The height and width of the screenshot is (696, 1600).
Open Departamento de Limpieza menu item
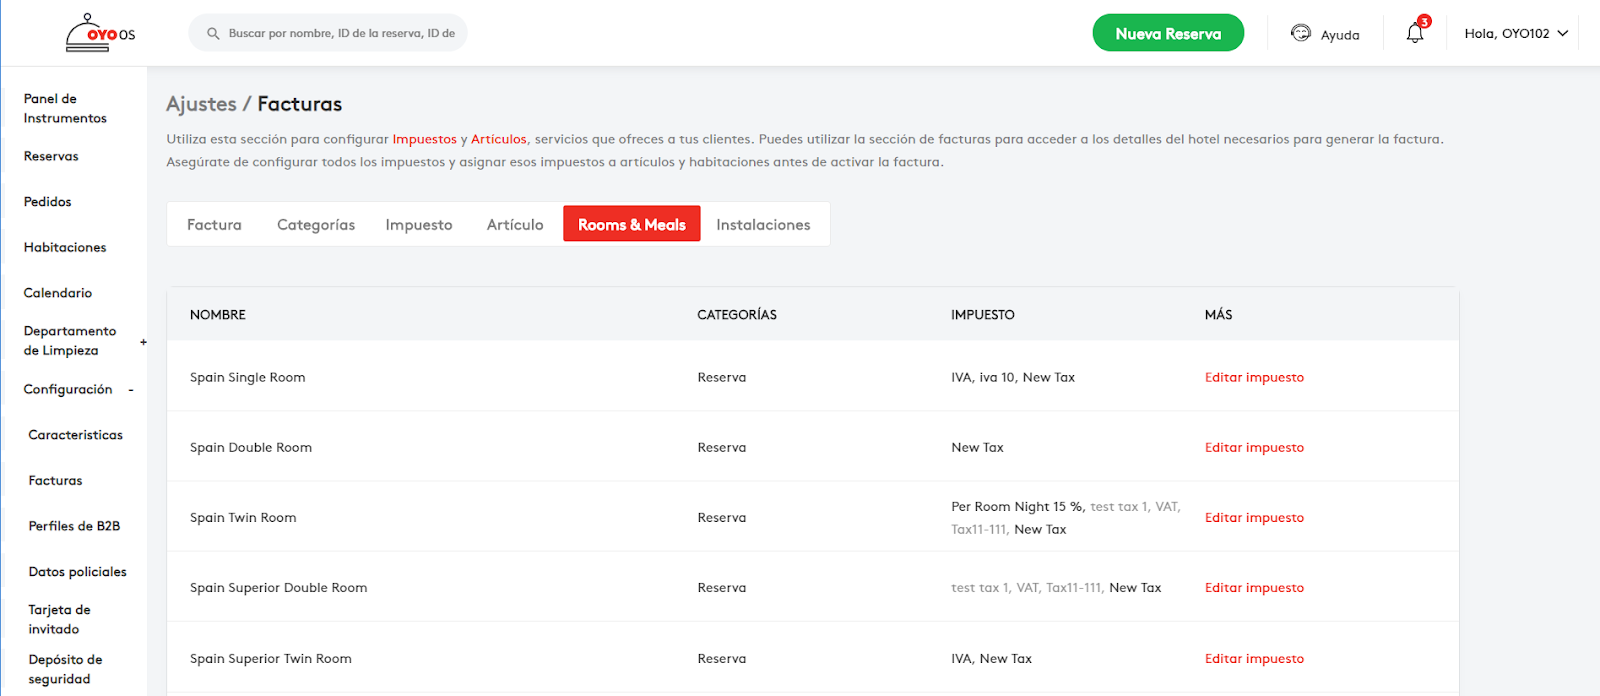click(70, 341)
